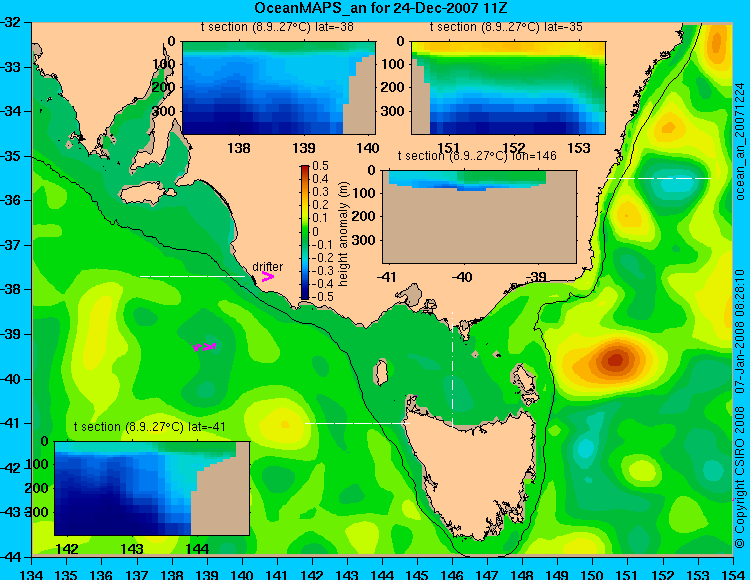The width and height of the screenshot is (750, 580).
Task: Click the main x-axis label 134
Action: pyautogui.click(x=33, y=575)
